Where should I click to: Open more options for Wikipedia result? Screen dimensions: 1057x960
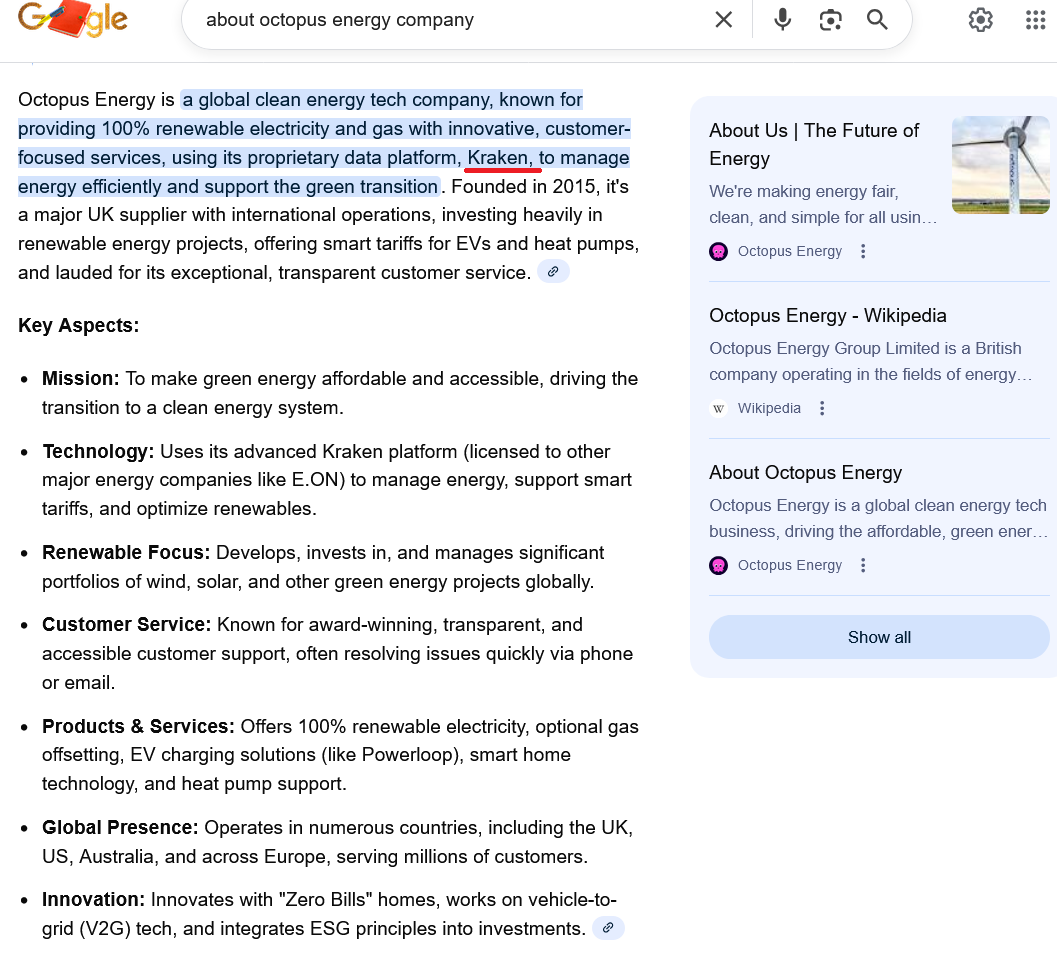click(x=822, y=408)
